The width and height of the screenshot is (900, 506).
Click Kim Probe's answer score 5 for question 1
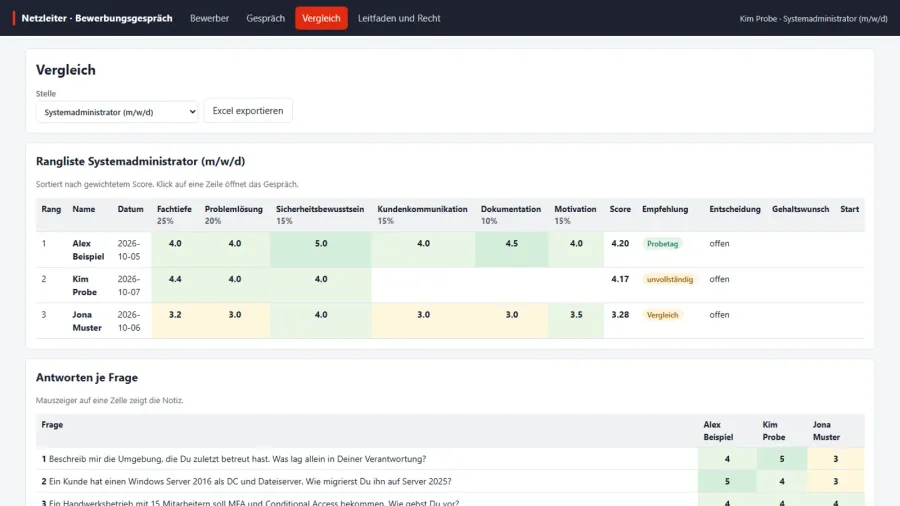click(x=782, y=459)
